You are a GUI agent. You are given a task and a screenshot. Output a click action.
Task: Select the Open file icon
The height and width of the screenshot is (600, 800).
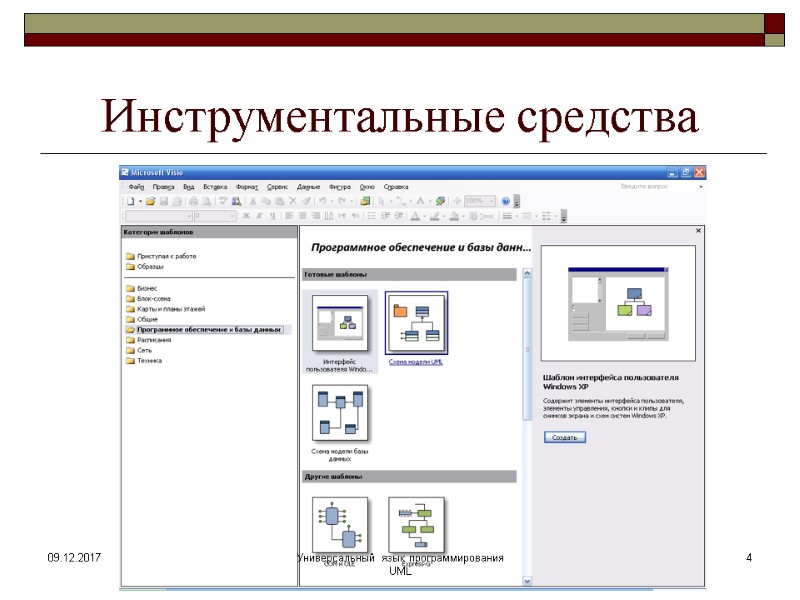(150, 200)
